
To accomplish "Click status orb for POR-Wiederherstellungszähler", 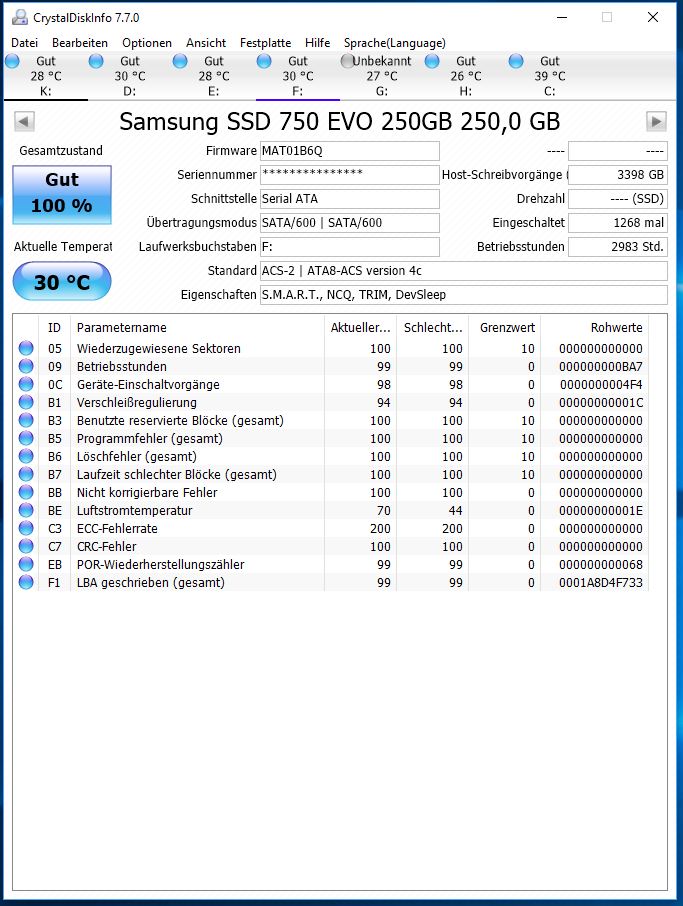I will pyautogui.click(x=26, y=563).
